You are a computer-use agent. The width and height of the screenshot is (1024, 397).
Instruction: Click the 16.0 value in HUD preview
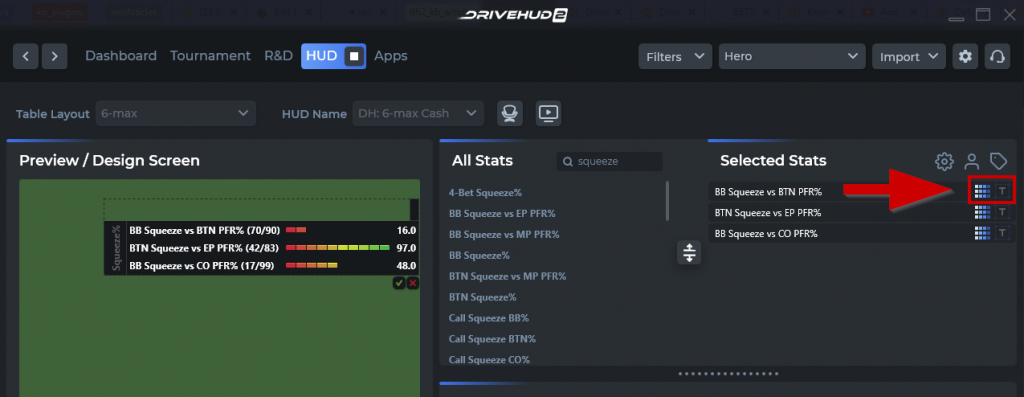coord(406,230)
